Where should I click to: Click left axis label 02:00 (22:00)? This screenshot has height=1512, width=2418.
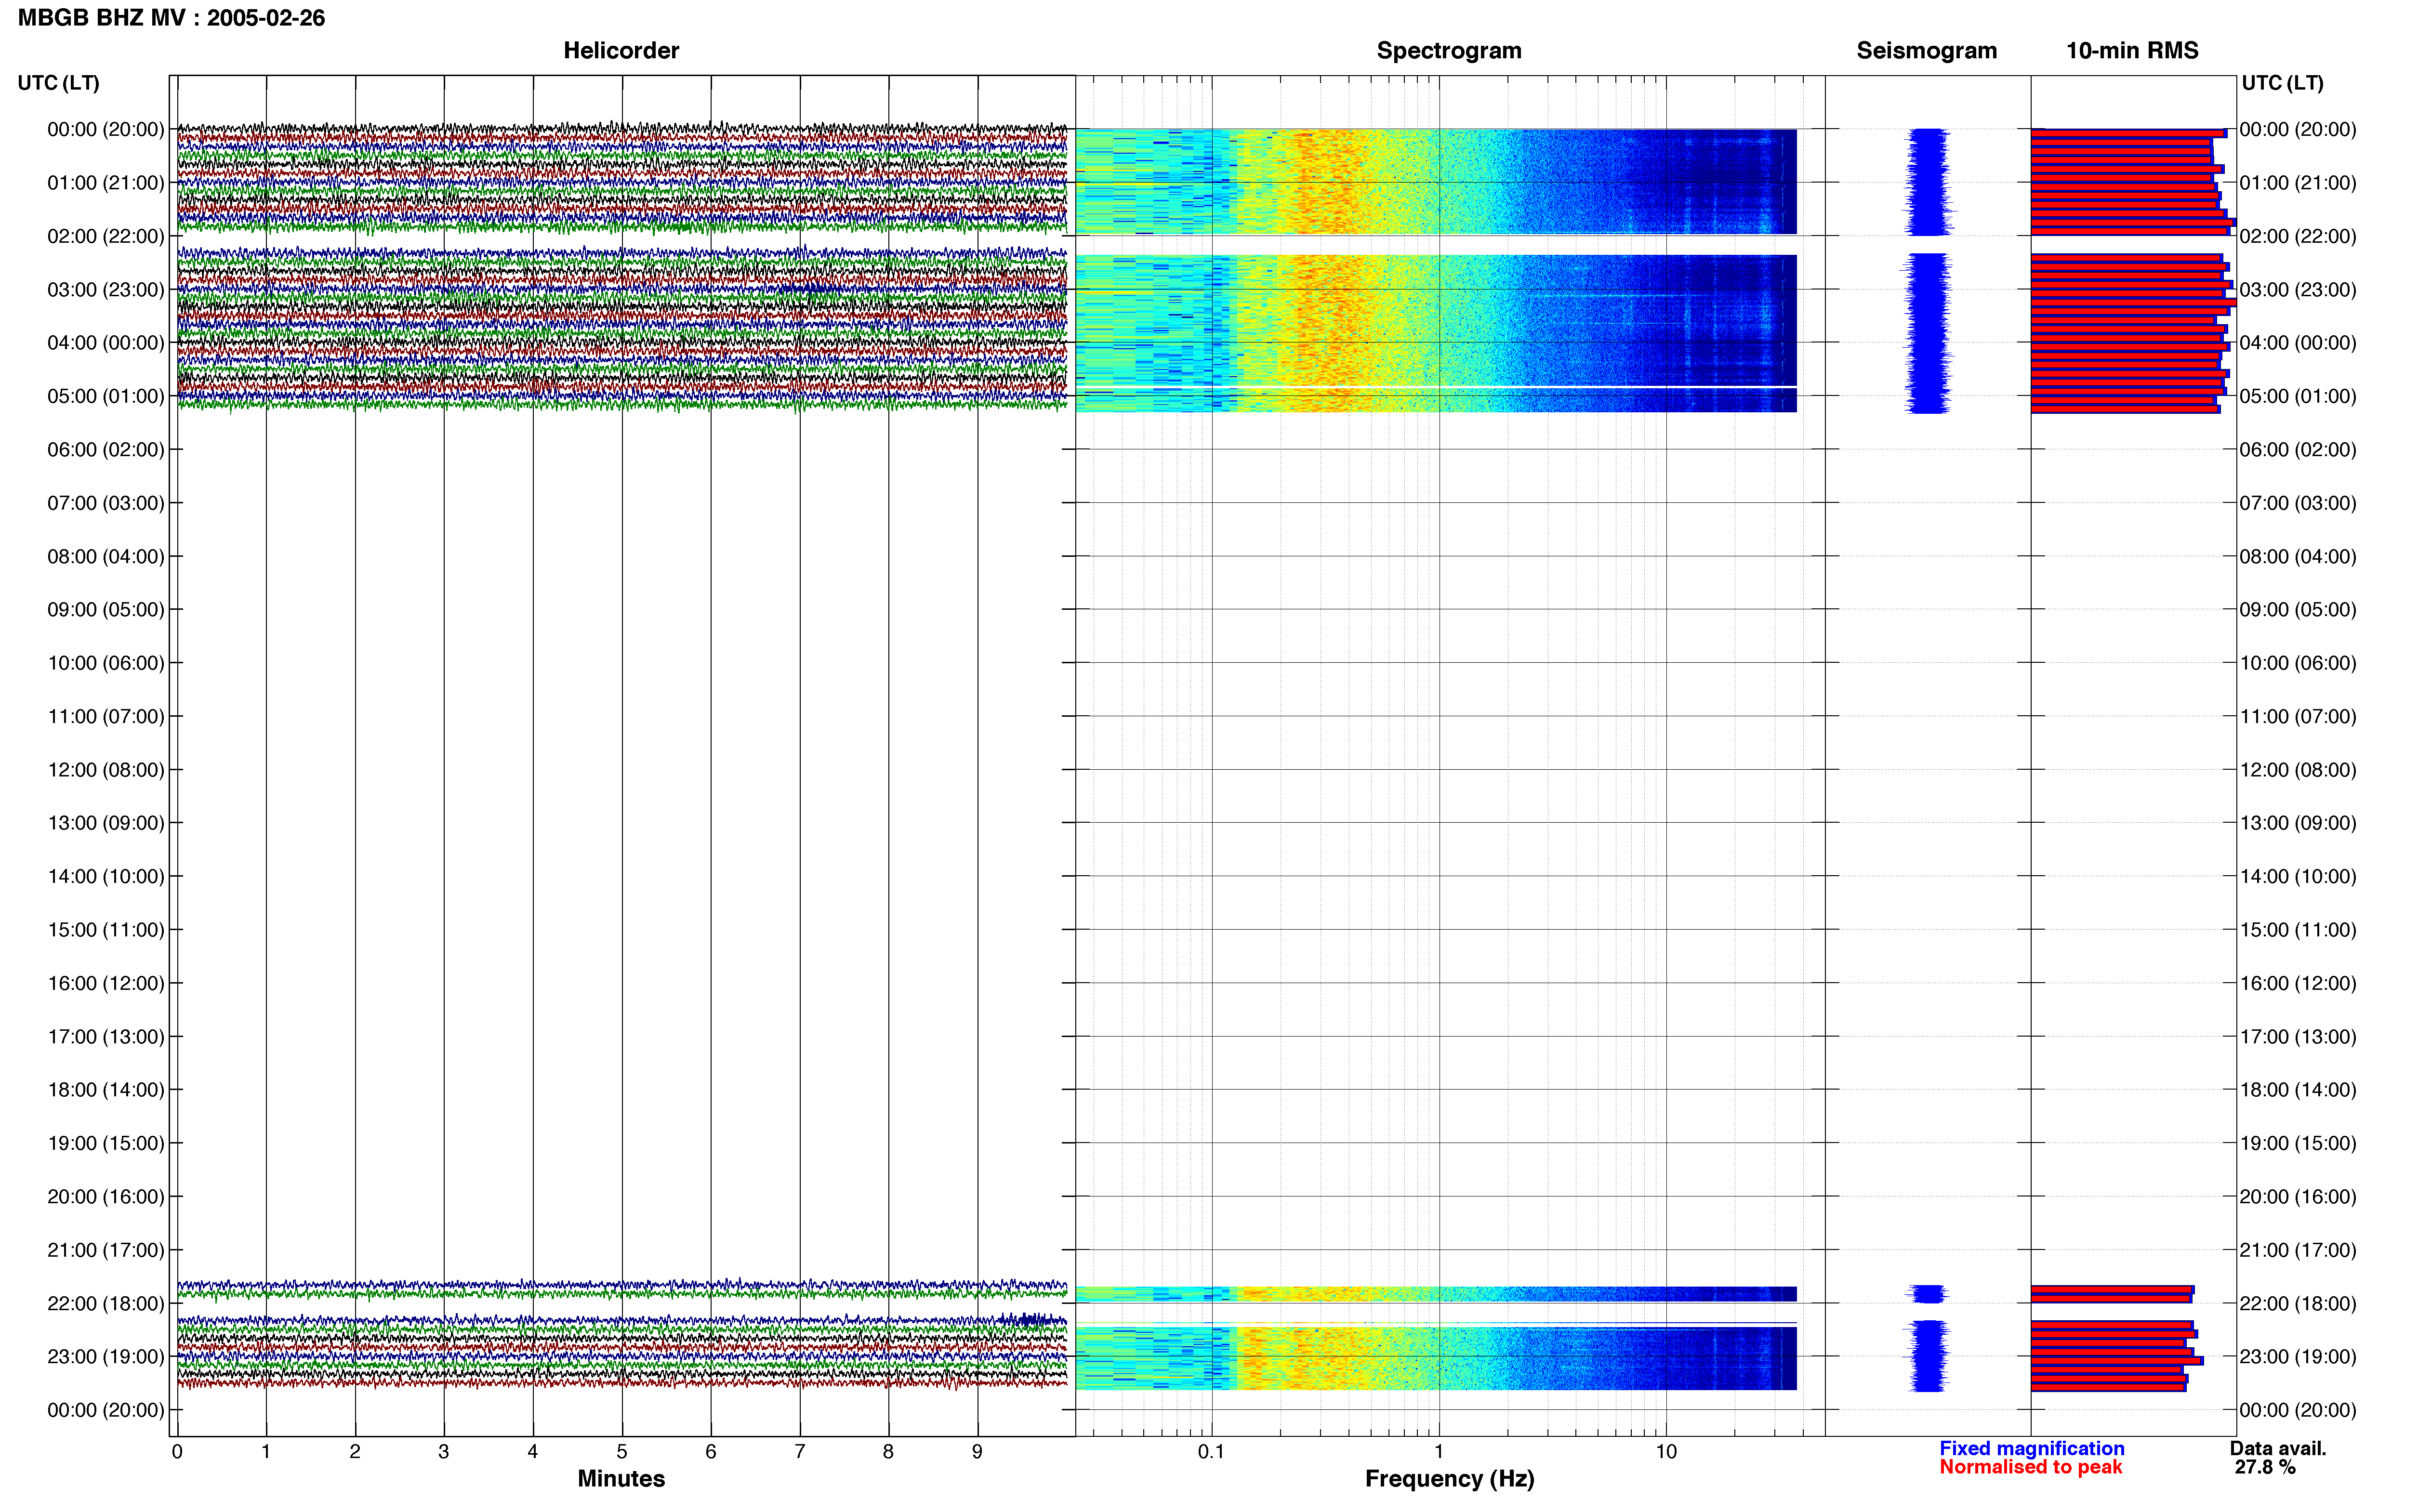click(x=106, y=236)
